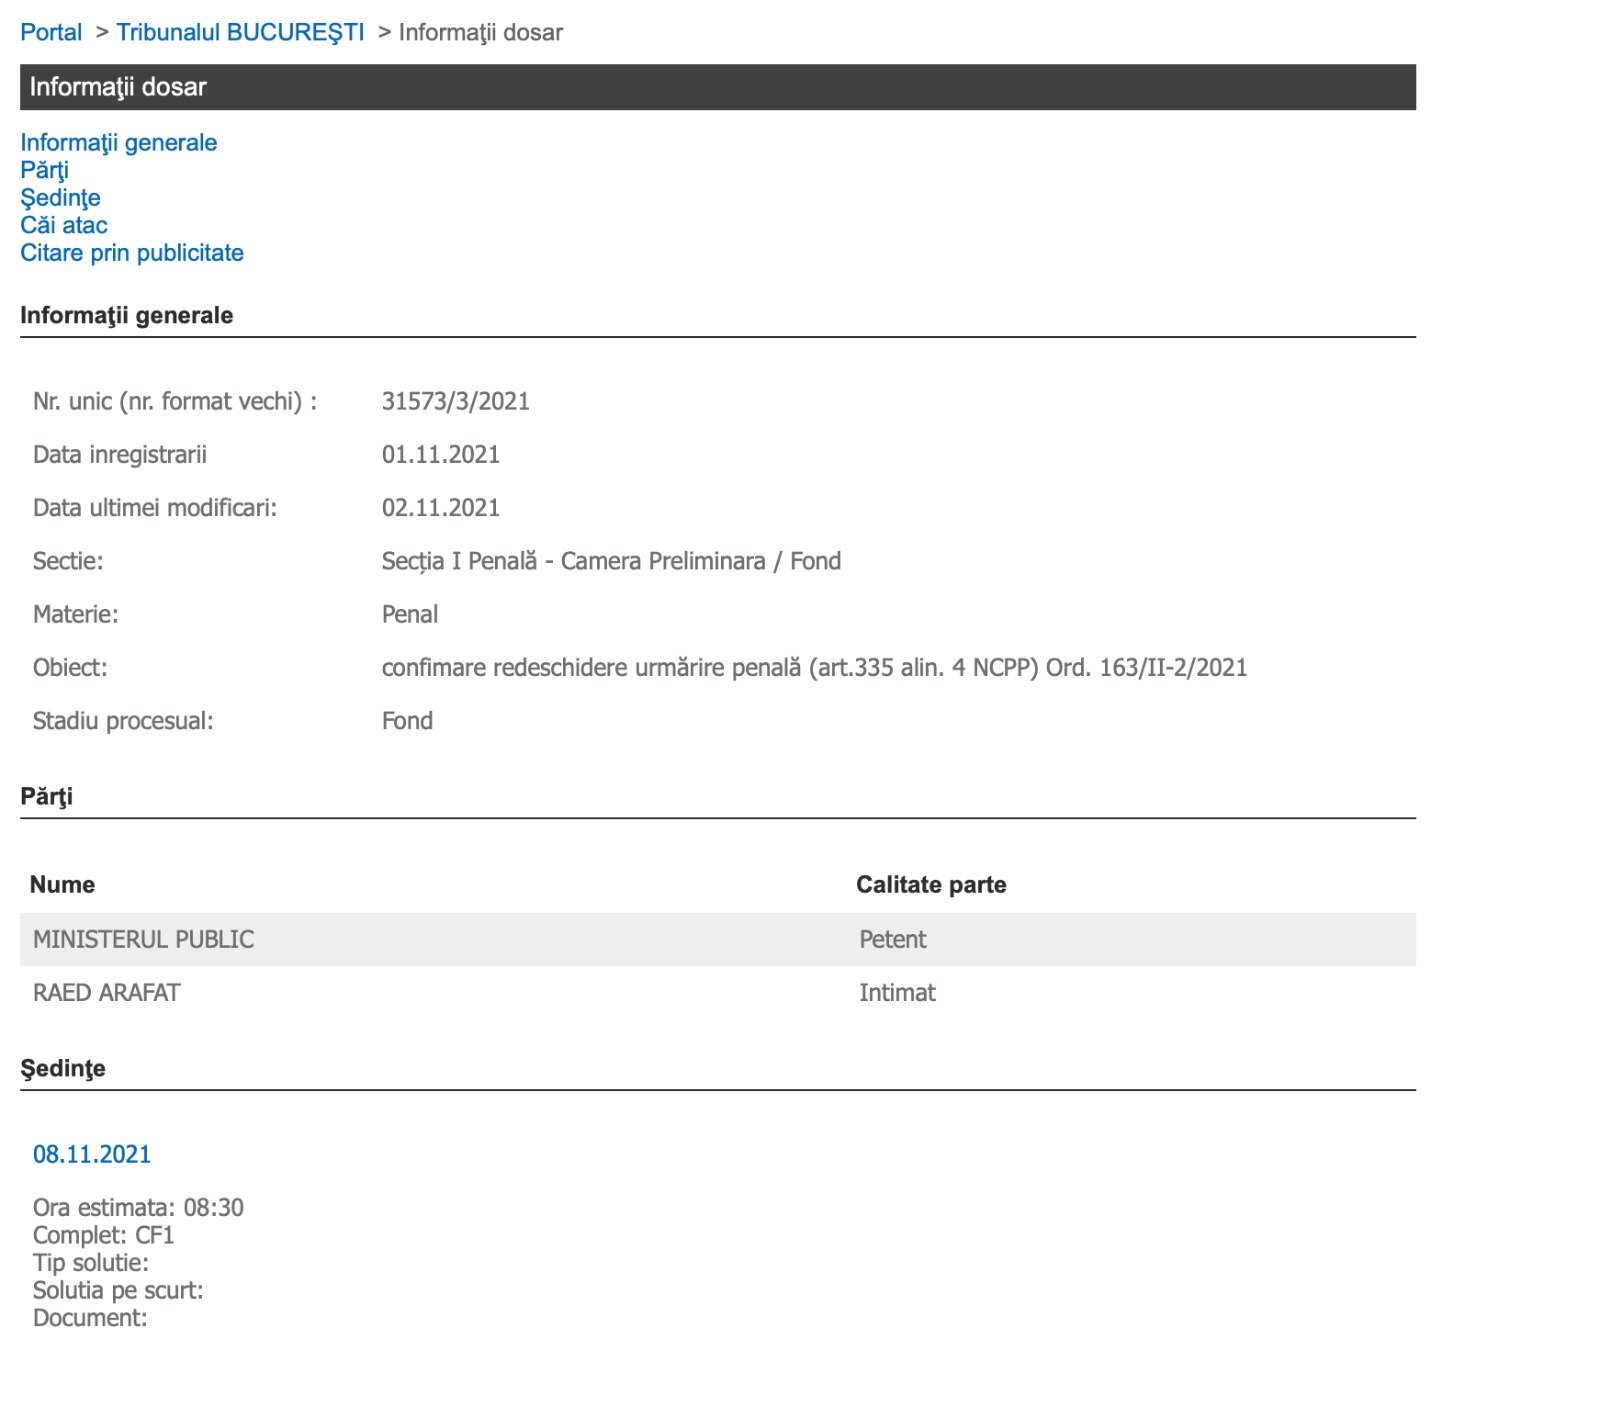
Task: Jump to Informaţii generale anchor link
Action: (118, 142)
